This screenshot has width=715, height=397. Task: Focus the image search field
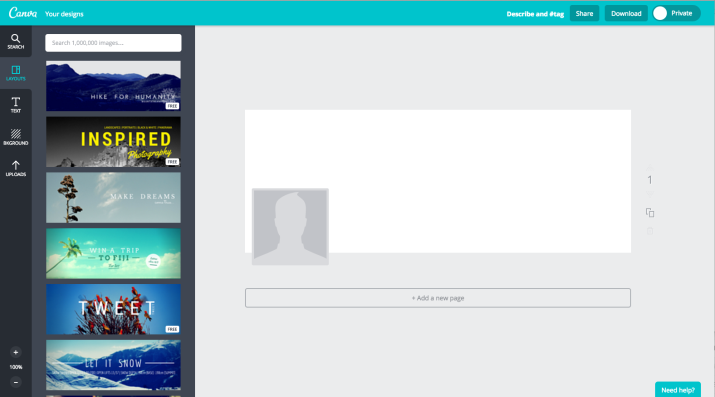click(113, 43)
